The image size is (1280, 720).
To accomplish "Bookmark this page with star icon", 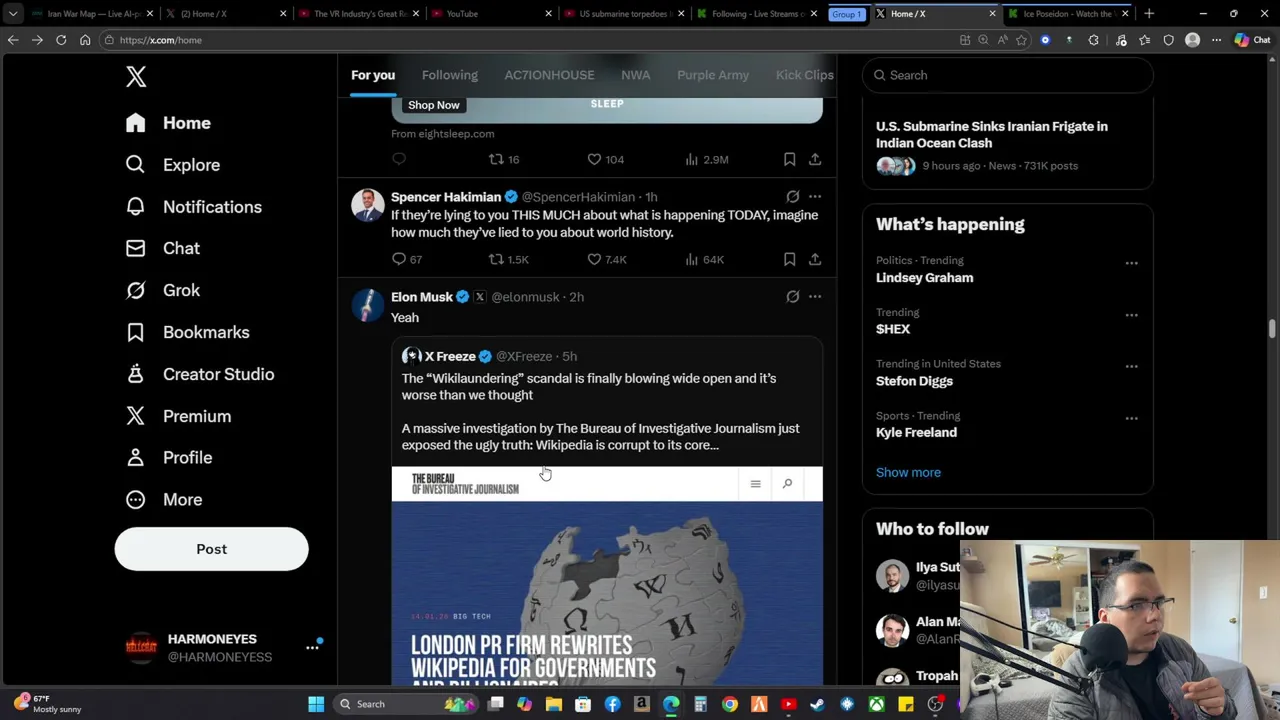I will click(1021, 40).
